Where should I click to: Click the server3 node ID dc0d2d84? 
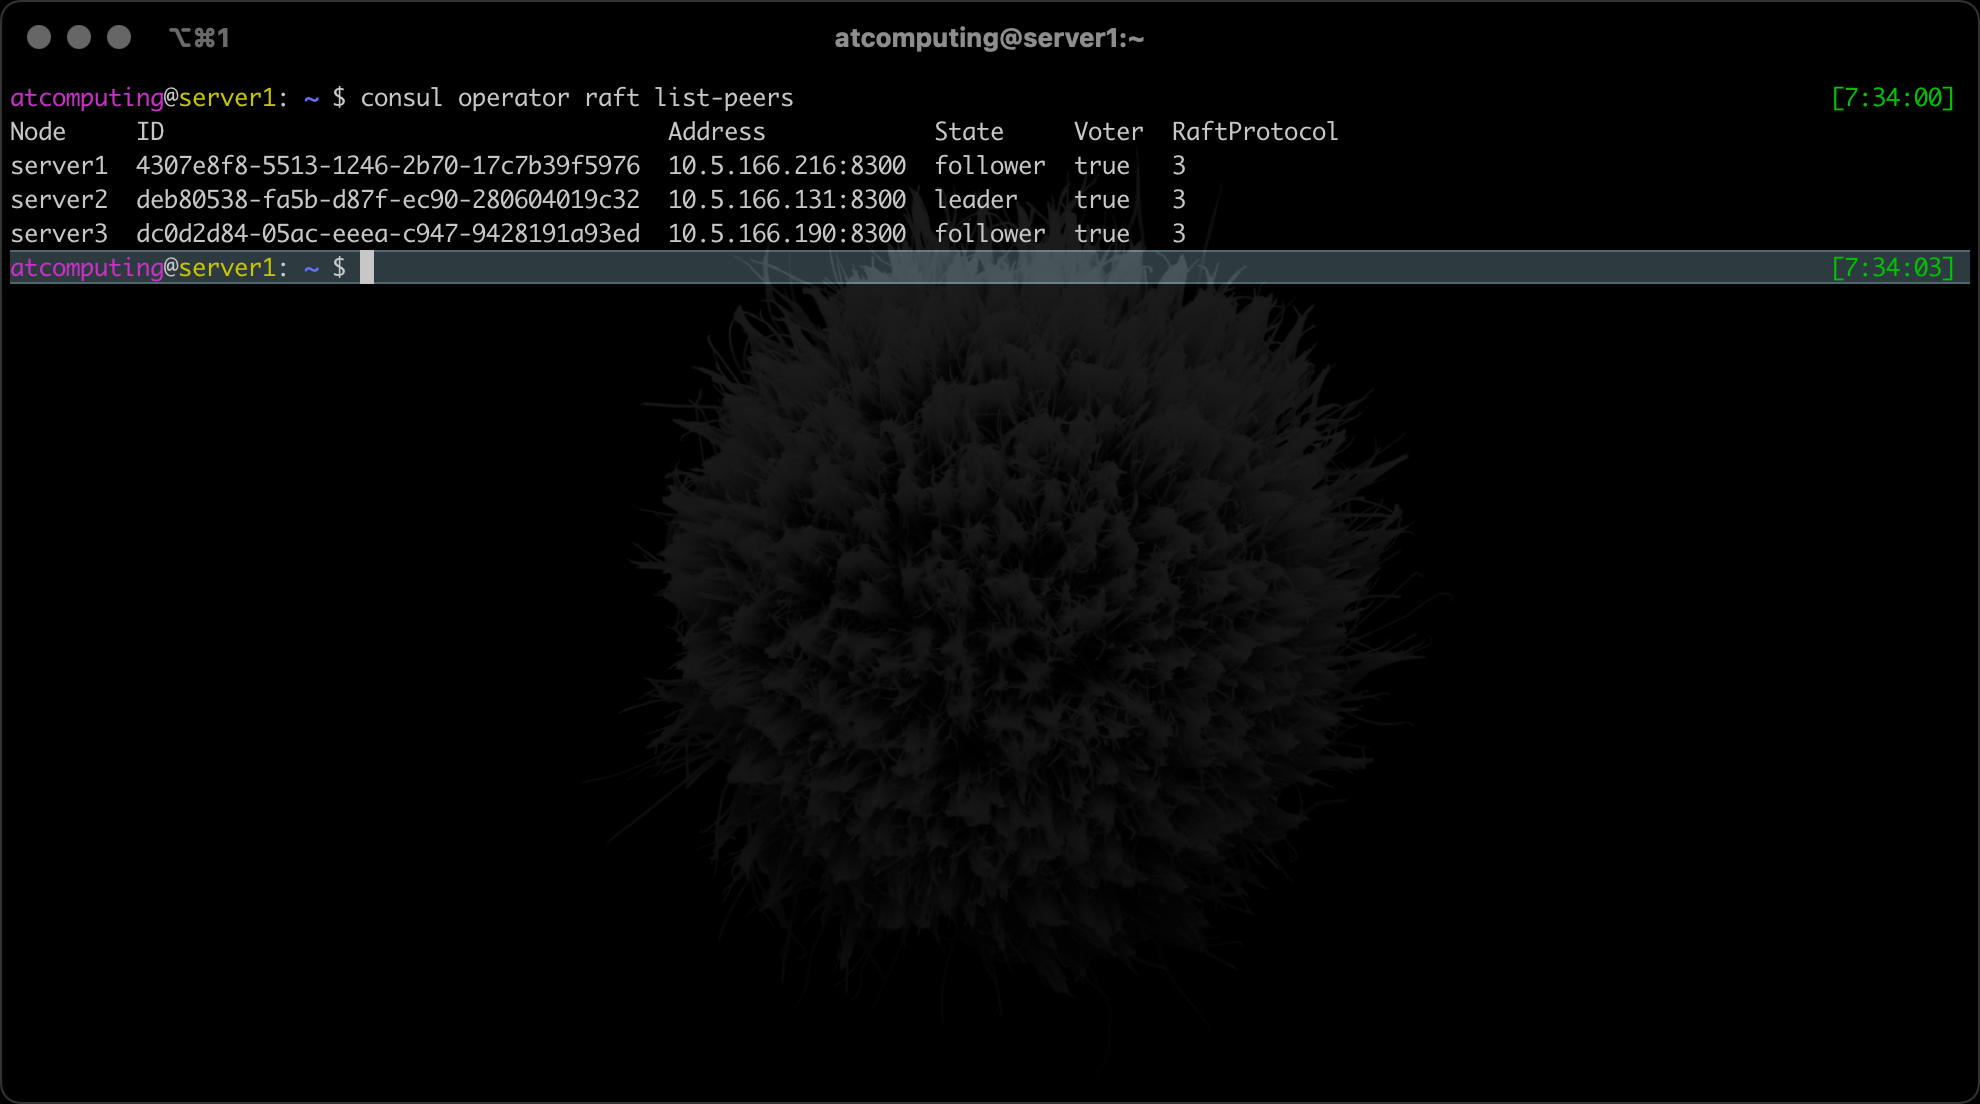[388, 234]
